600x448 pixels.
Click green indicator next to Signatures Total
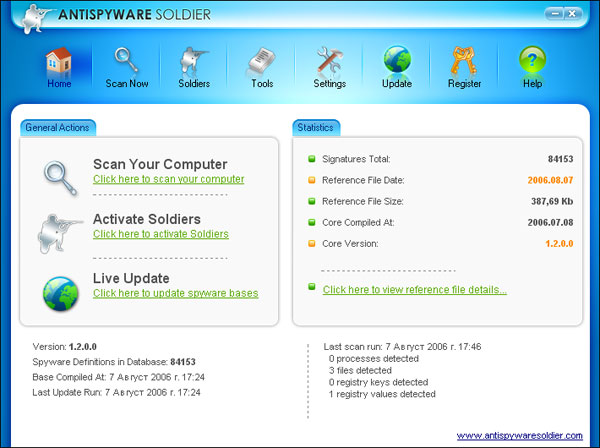tap(312, 159)
